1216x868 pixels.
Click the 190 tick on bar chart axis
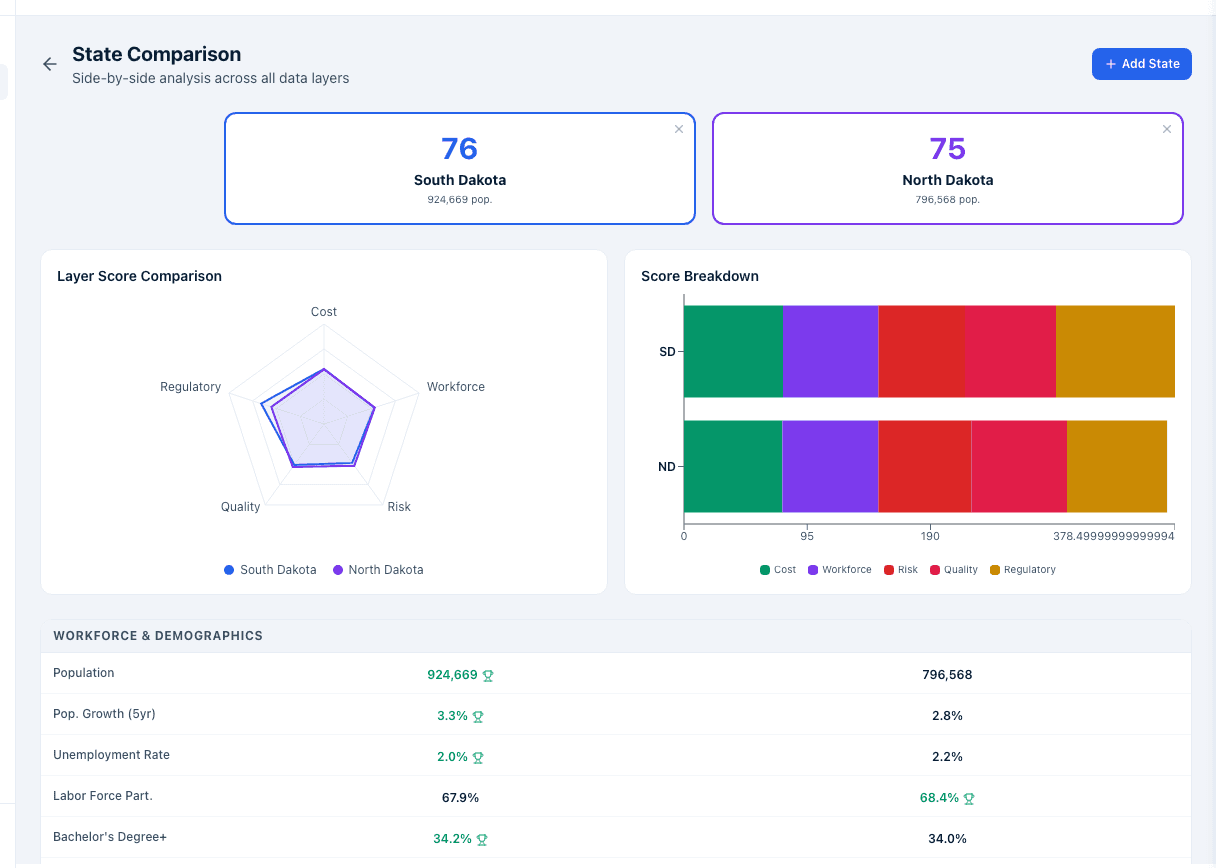[930, 537]
